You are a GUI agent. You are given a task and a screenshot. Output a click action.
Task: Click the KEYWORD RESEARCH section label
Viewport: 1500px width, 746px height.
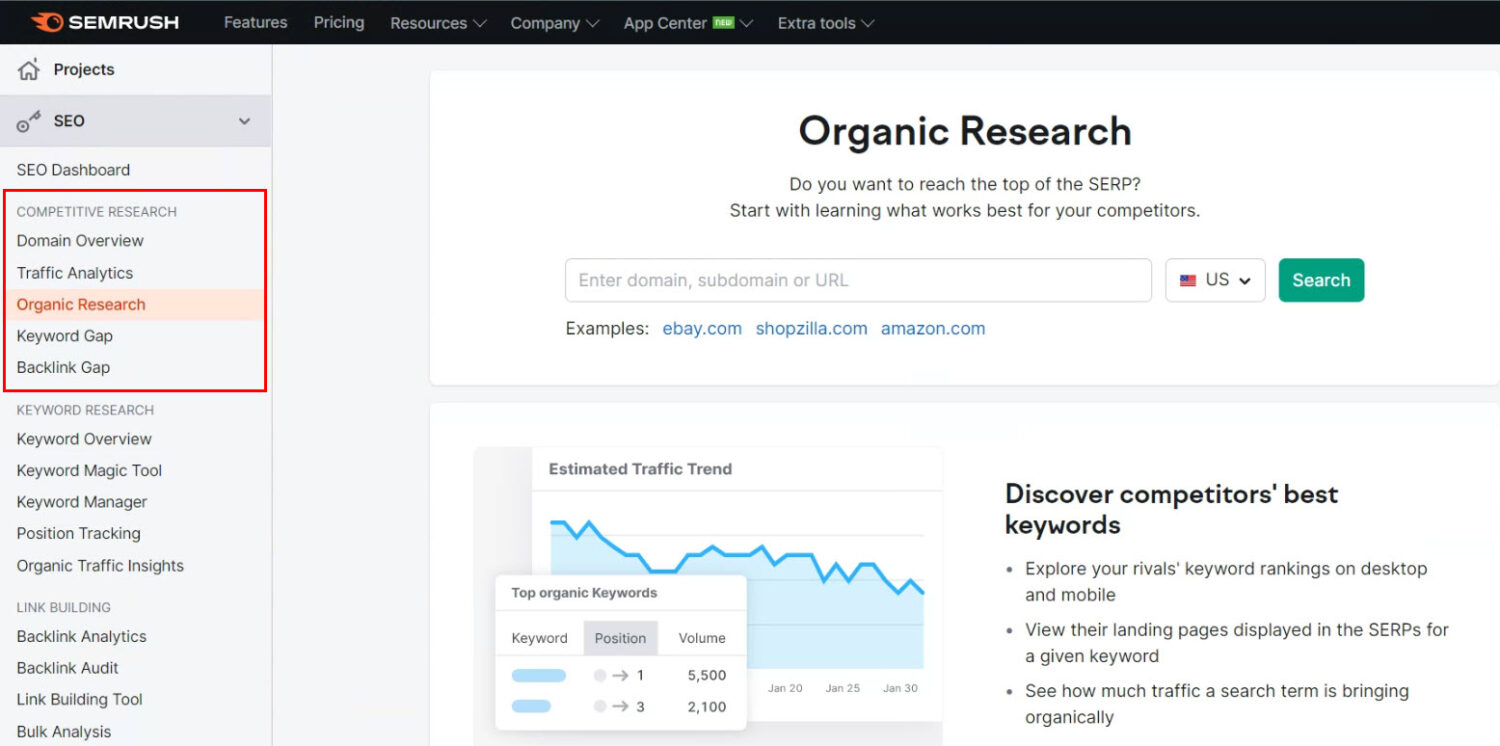[85, 410]
